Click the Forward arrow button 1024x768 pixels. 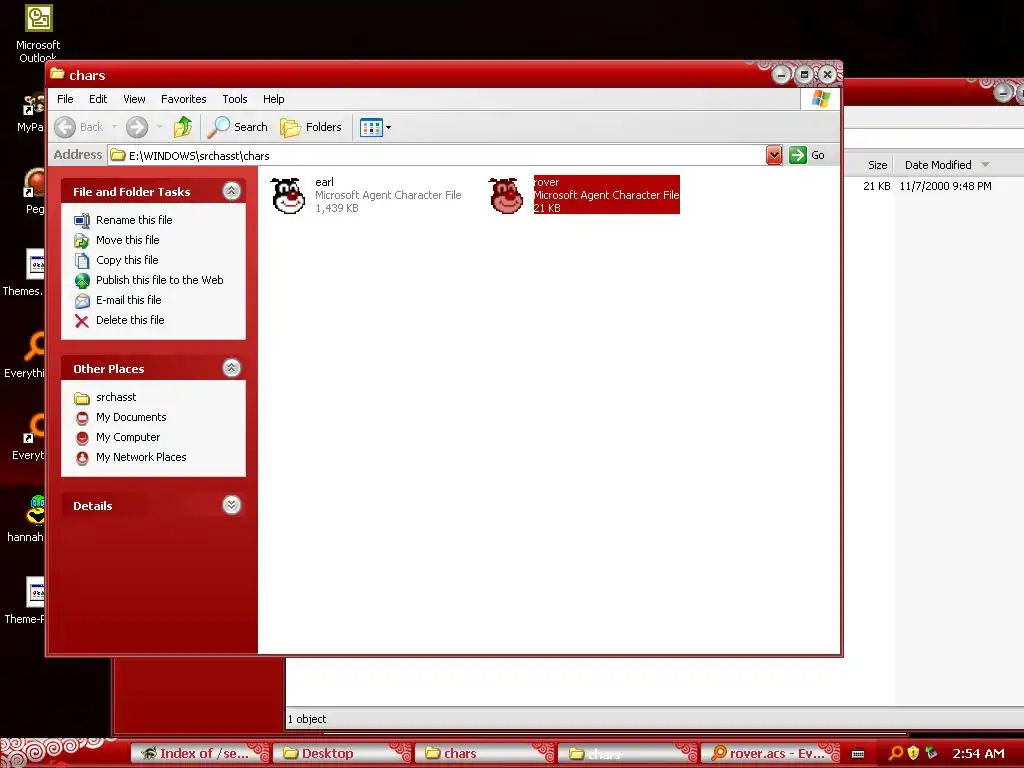point(136,127)
